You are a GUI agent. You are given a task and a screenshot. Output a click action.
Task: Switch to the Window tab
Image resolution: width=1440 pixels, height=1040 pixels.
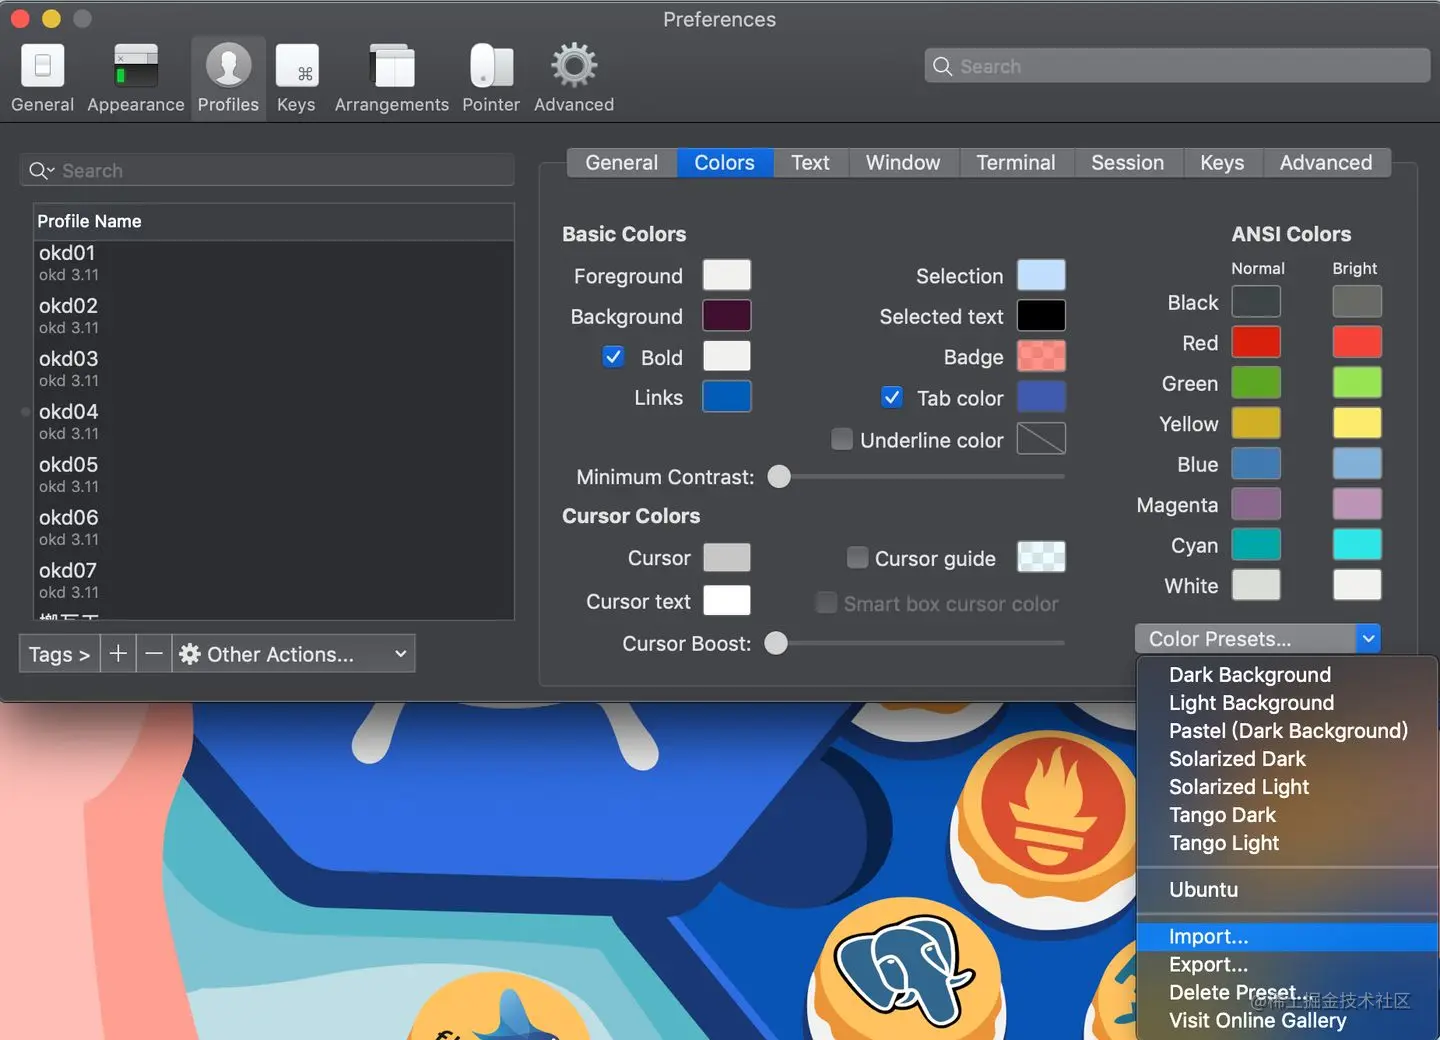[x=904, y=163]
